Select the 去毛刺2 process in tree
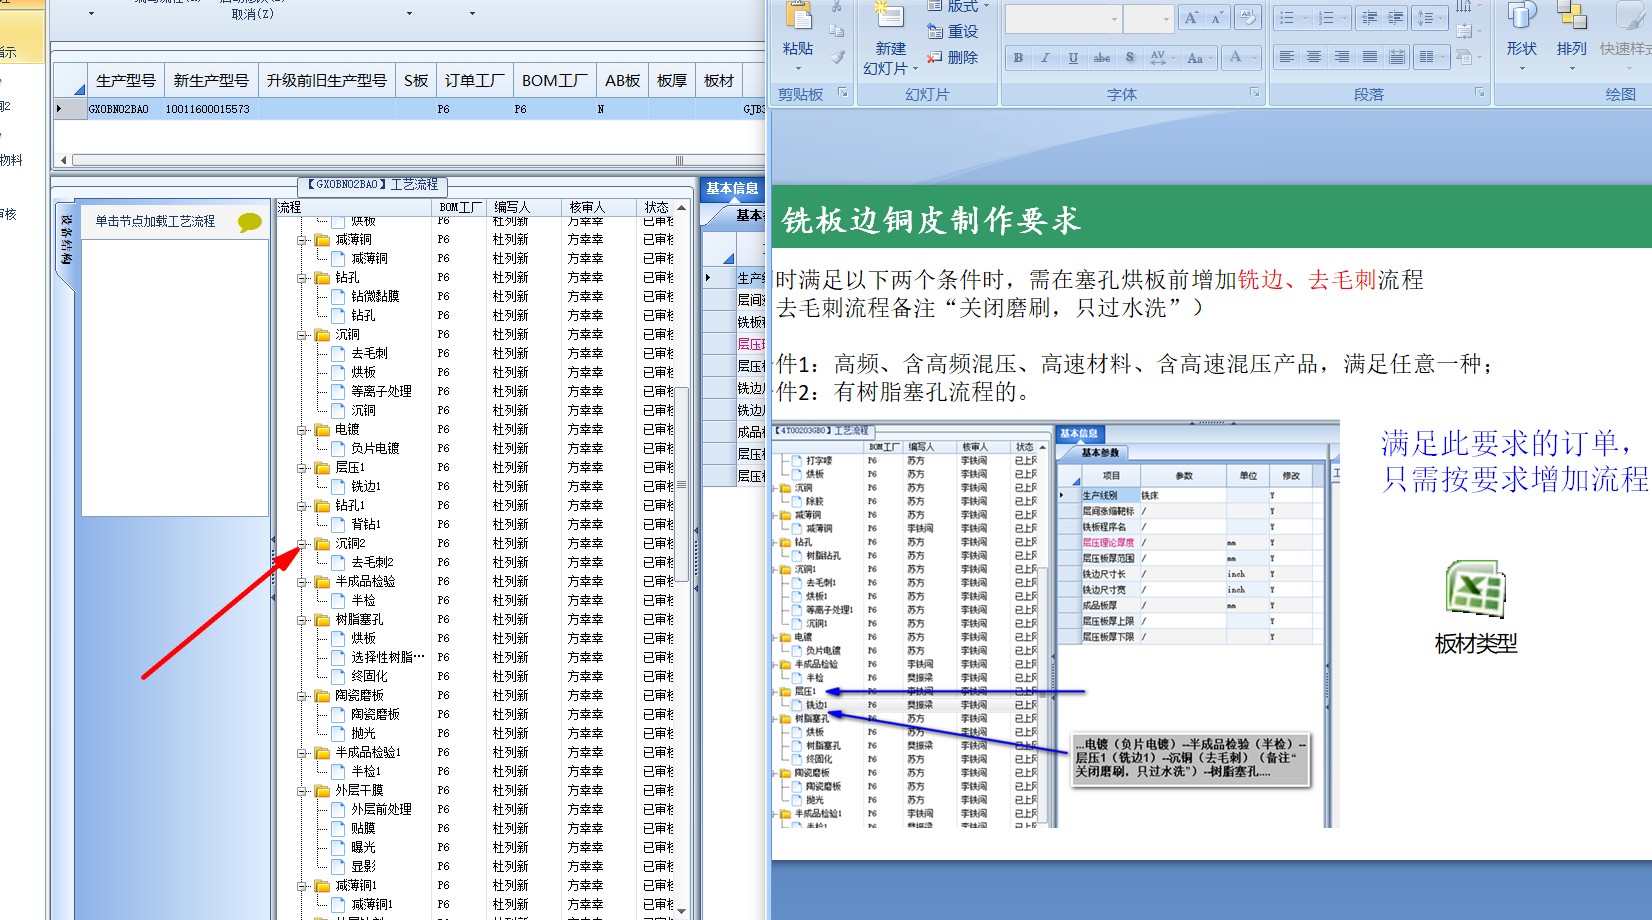 [x=372, y=563]
